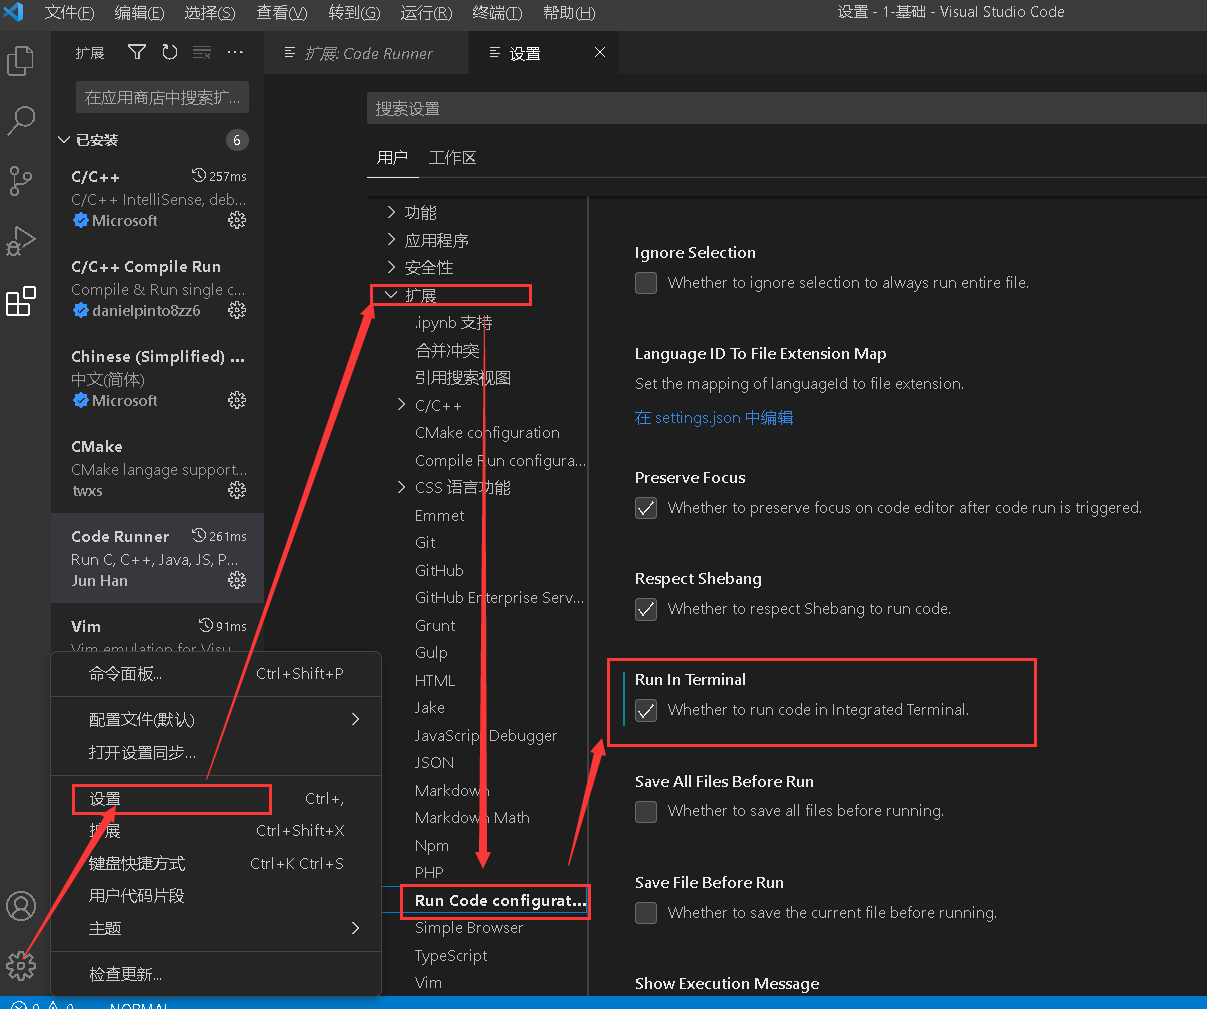Viewport: 1207px width, 1009px height.
Task: Select the Emmet settings tree item
Action: click(439, 515)
